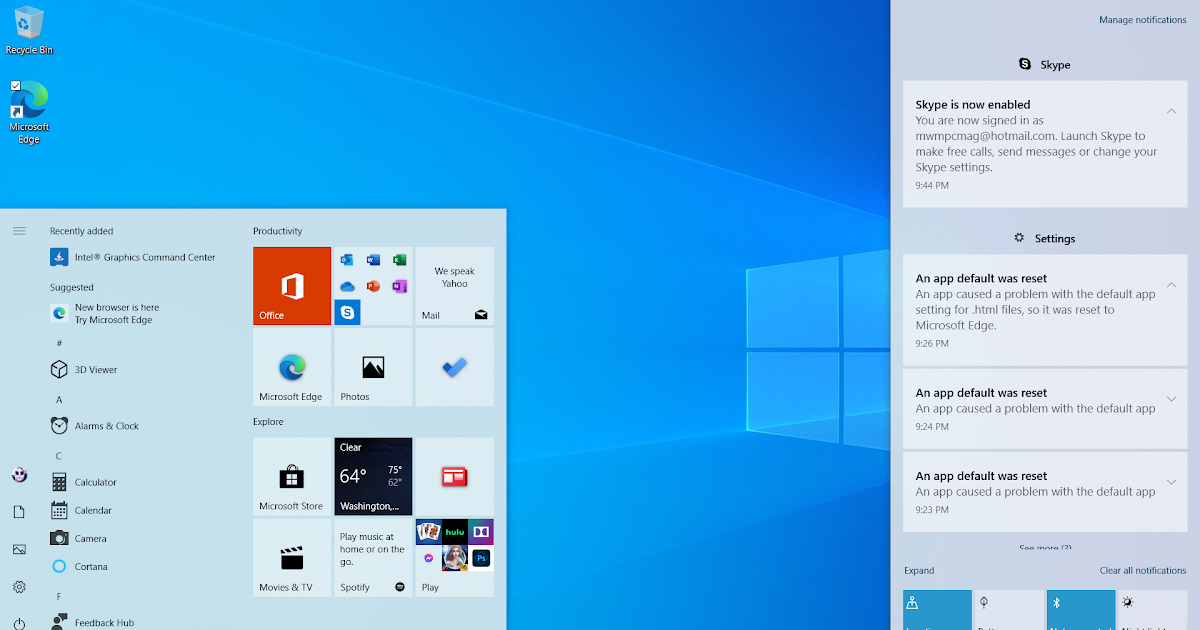
Task: Tick the checkbox on the Edge desktop icon
Action: 15,86
